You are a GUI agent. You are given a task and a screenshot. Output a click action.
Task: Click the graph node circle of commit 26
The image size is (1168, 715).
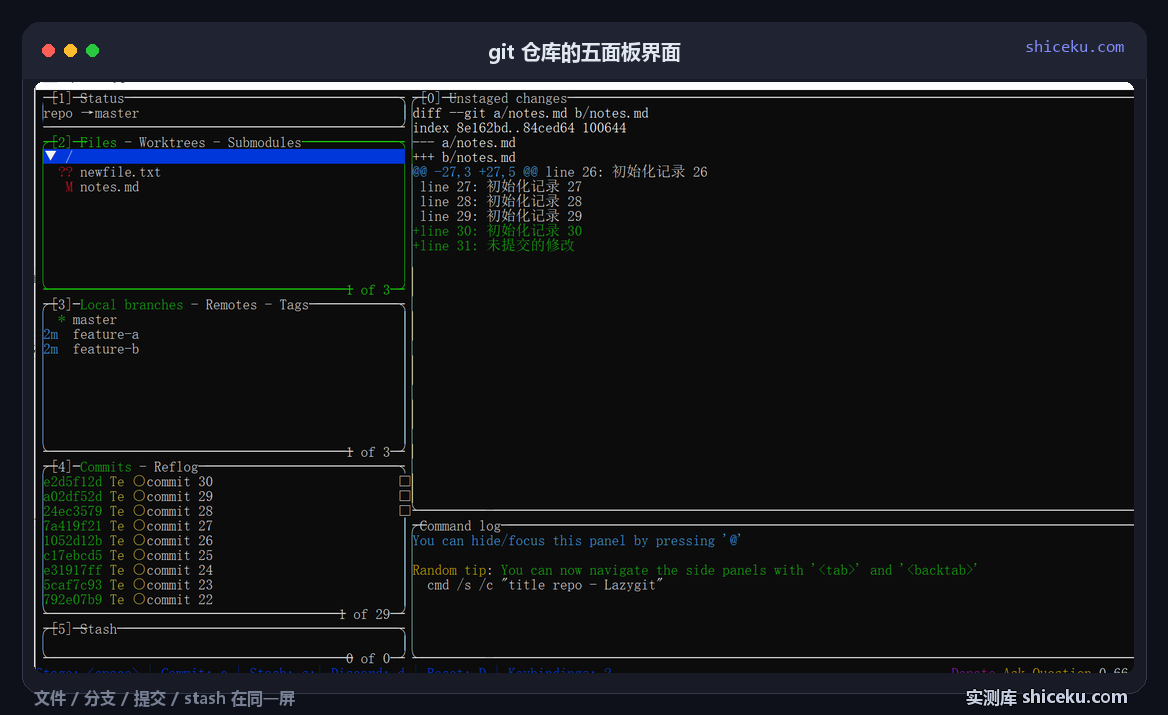(139, 540)
